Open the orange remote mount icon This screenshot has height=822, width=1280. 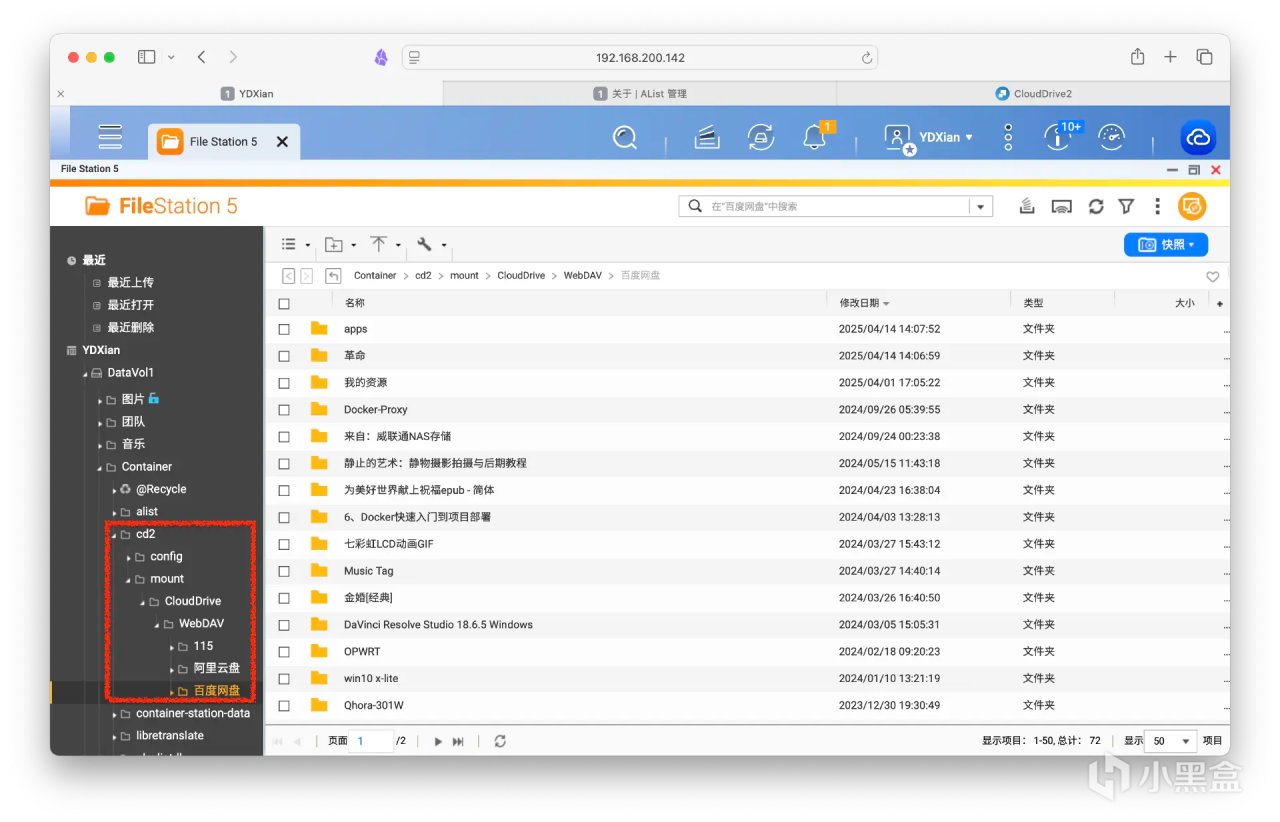click(x=1192, y=206)
